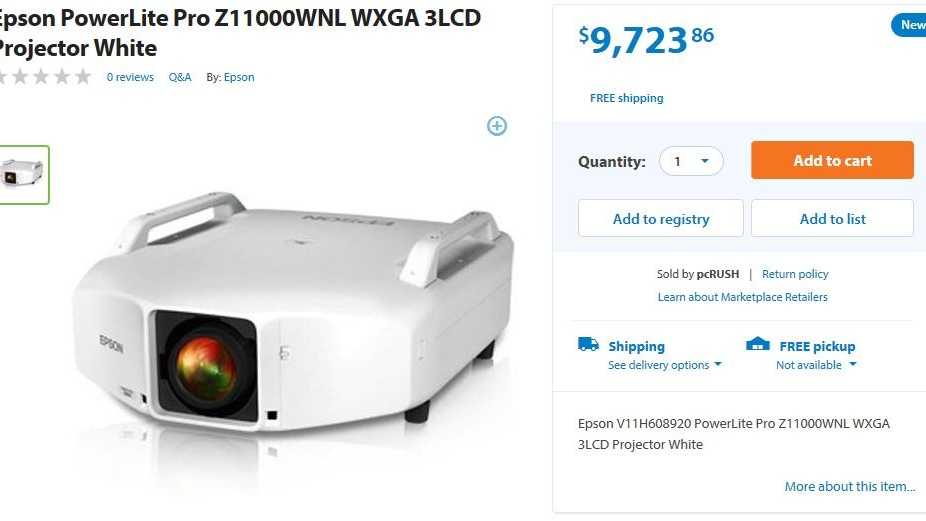The width and height of the screenshot is (926, 521).
Task: Add the projector to cart
Action: click(x=832, y=160)
